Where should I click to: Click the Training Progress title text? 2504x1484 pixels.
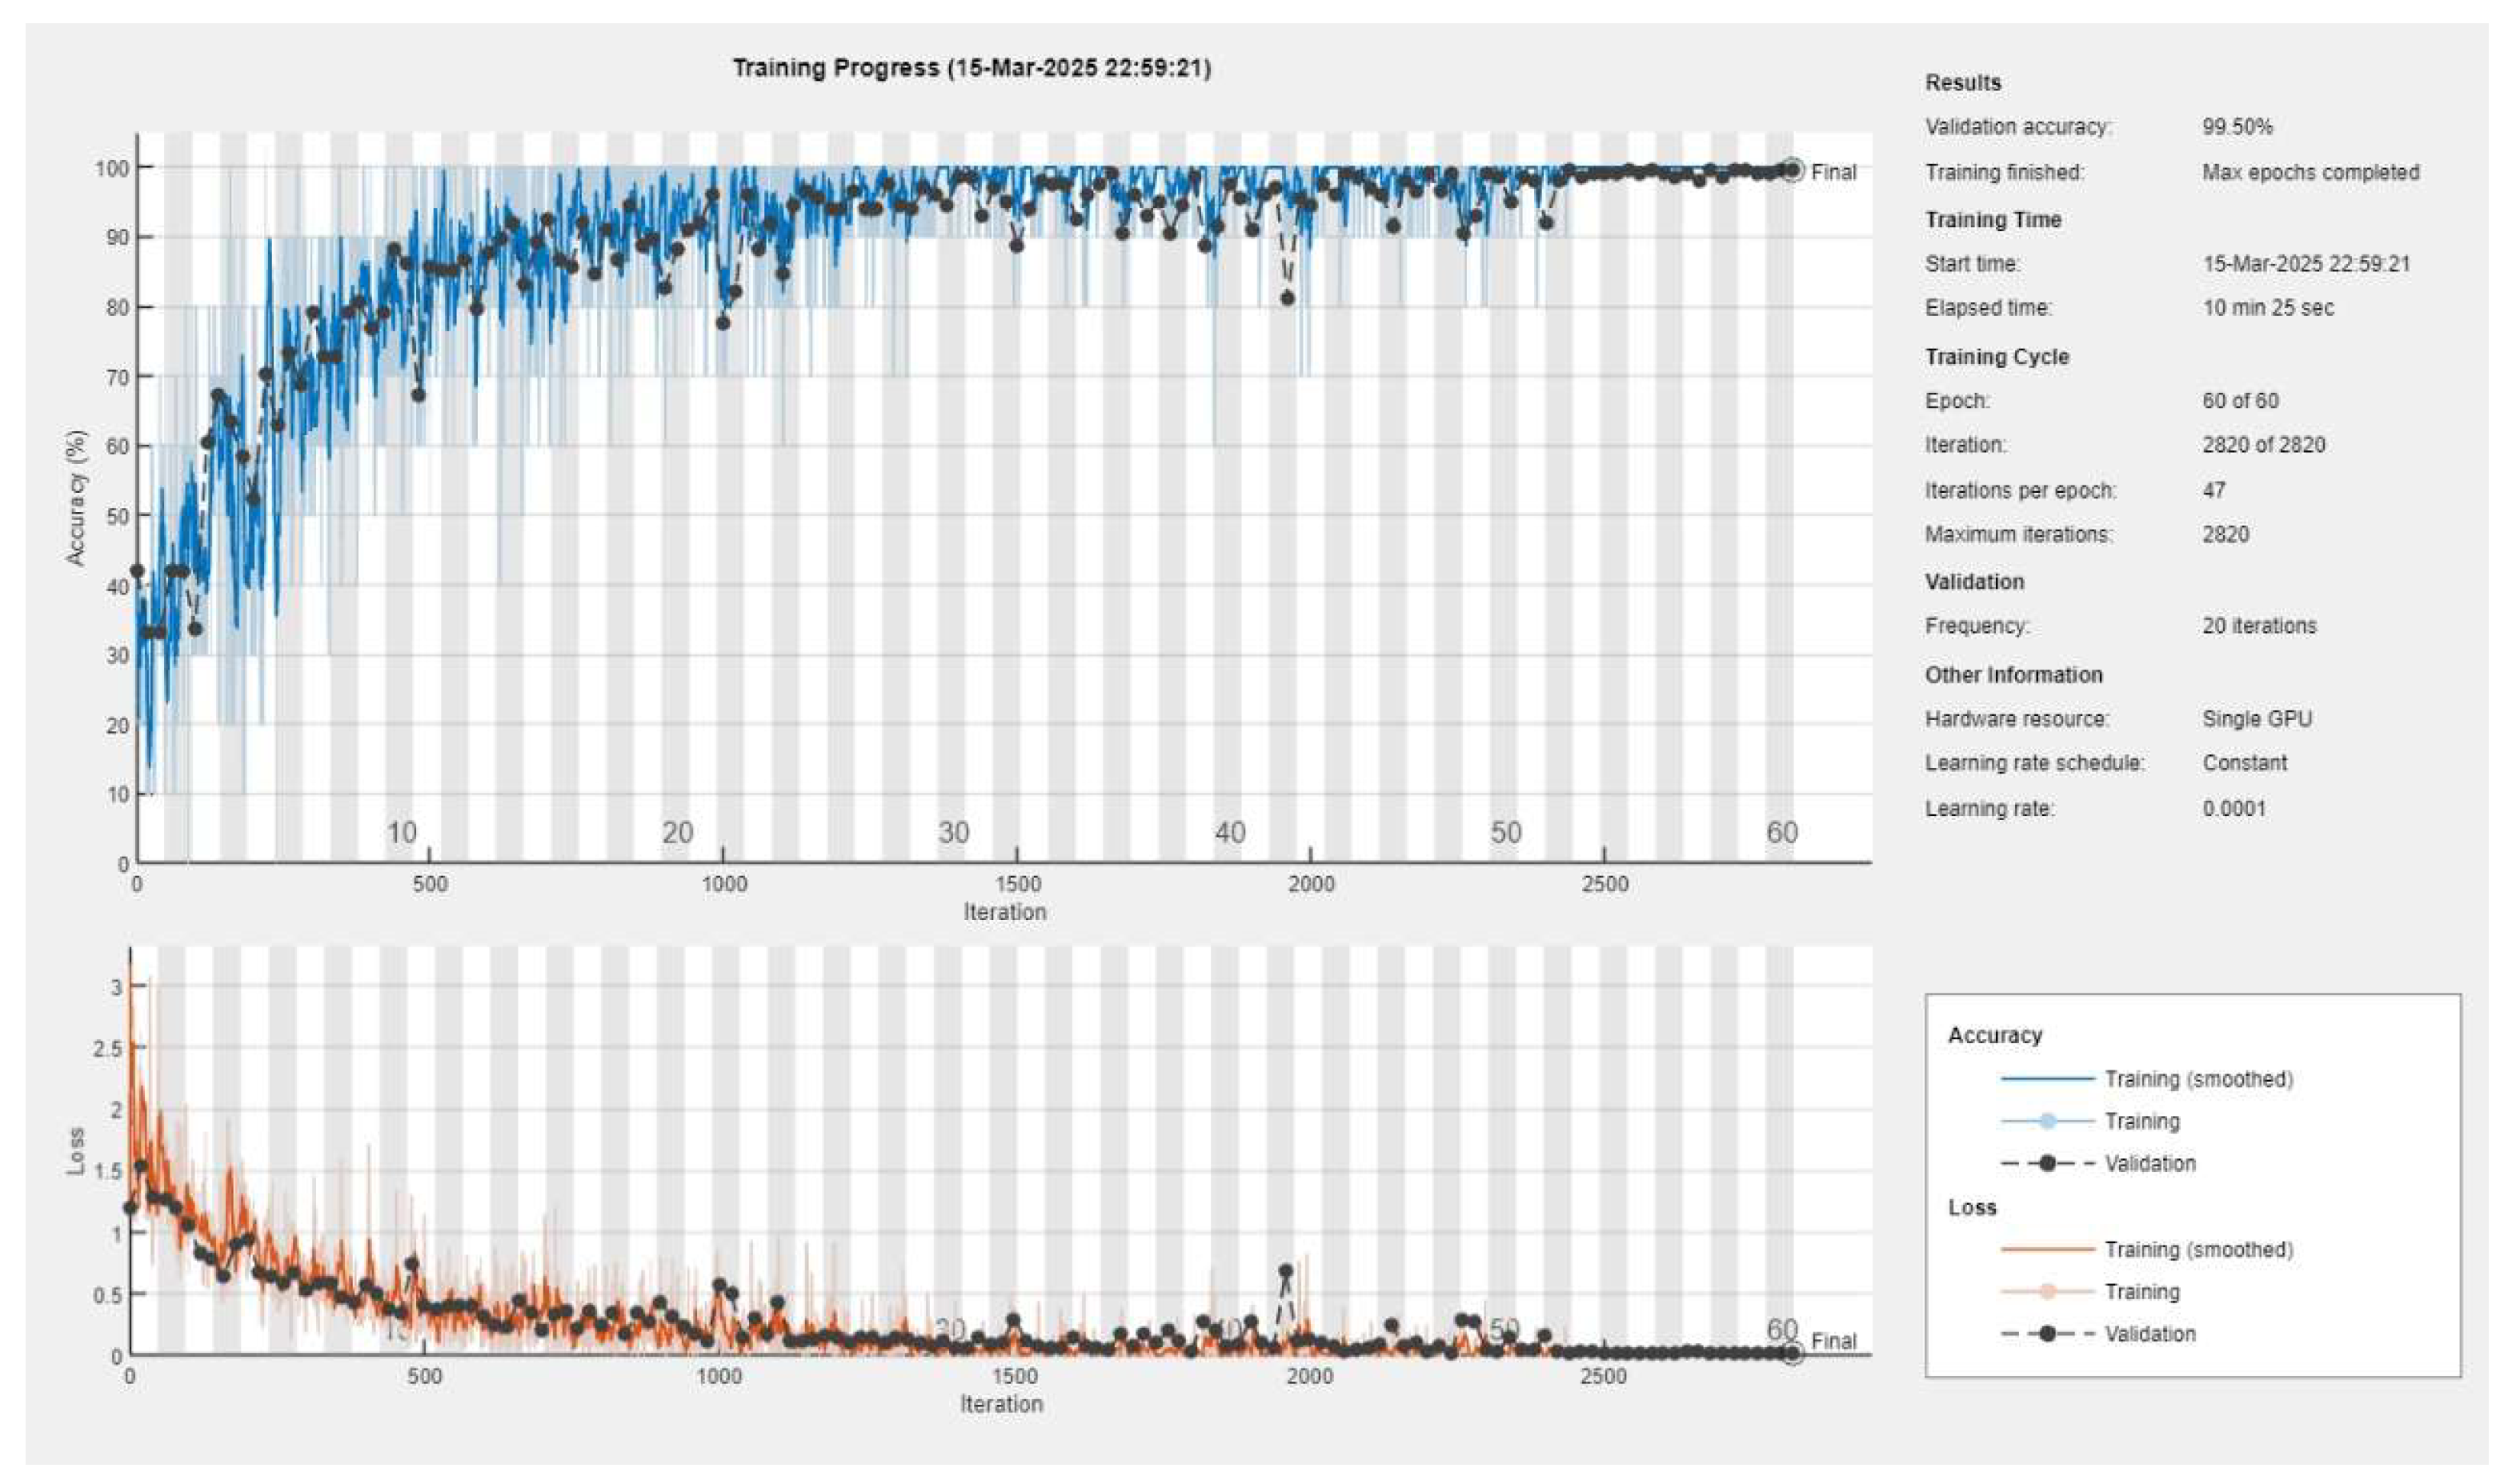971,68
